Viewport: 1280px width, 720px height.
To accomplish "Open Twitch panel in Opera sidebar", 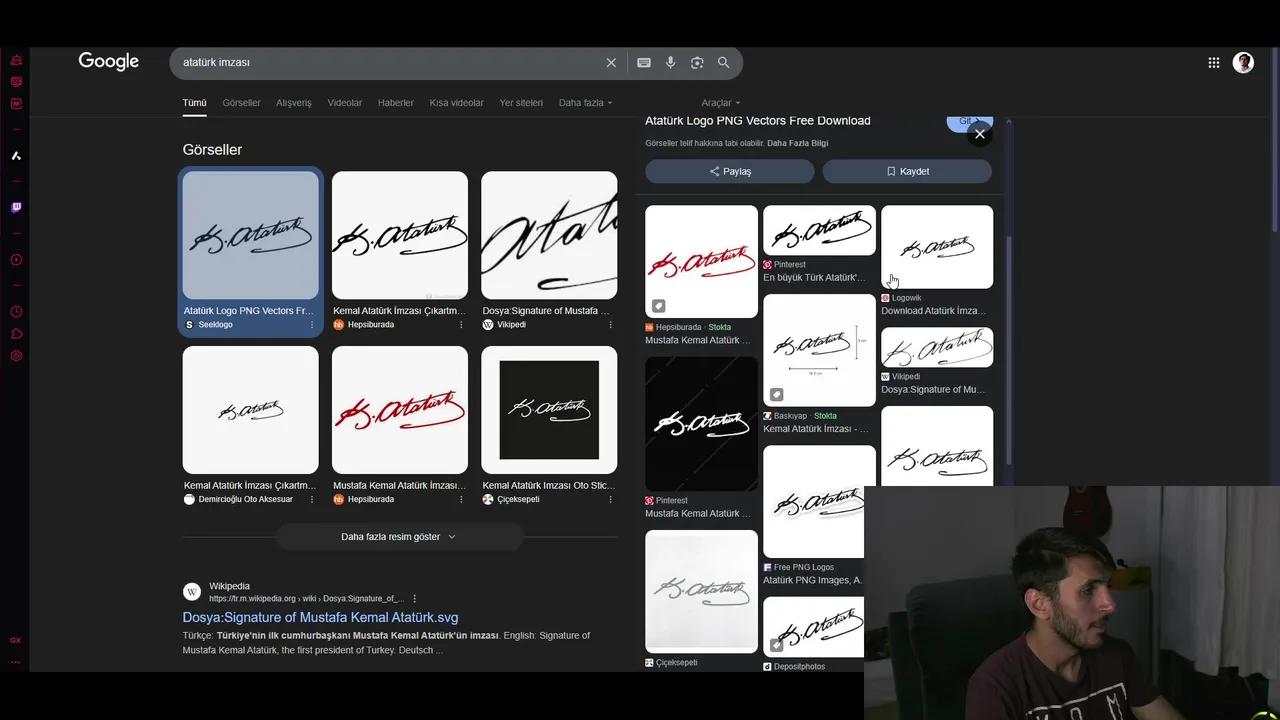I will (x=16, y=208).
